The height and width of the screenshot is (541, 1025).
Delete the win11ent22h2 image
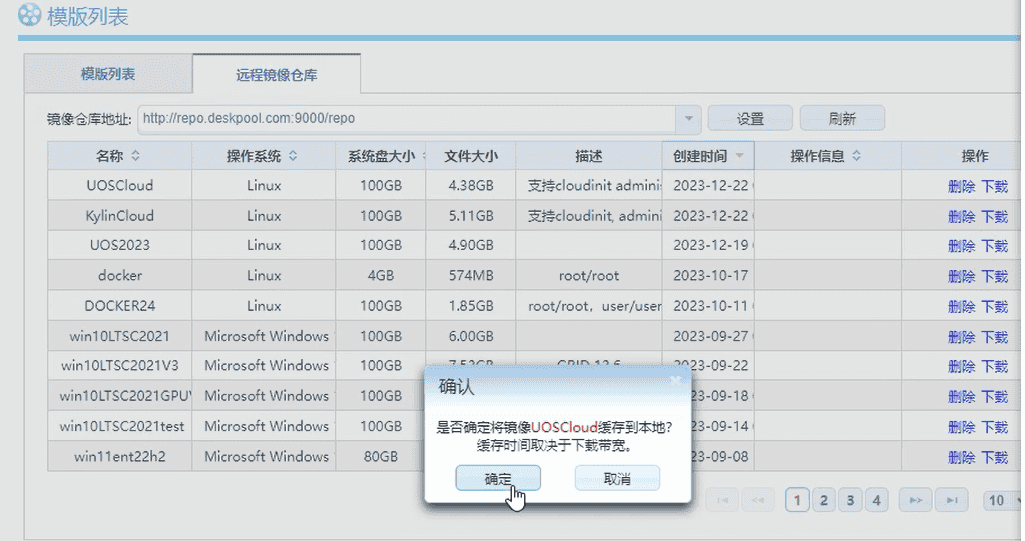pyautogui.click(x=962, y=457)
